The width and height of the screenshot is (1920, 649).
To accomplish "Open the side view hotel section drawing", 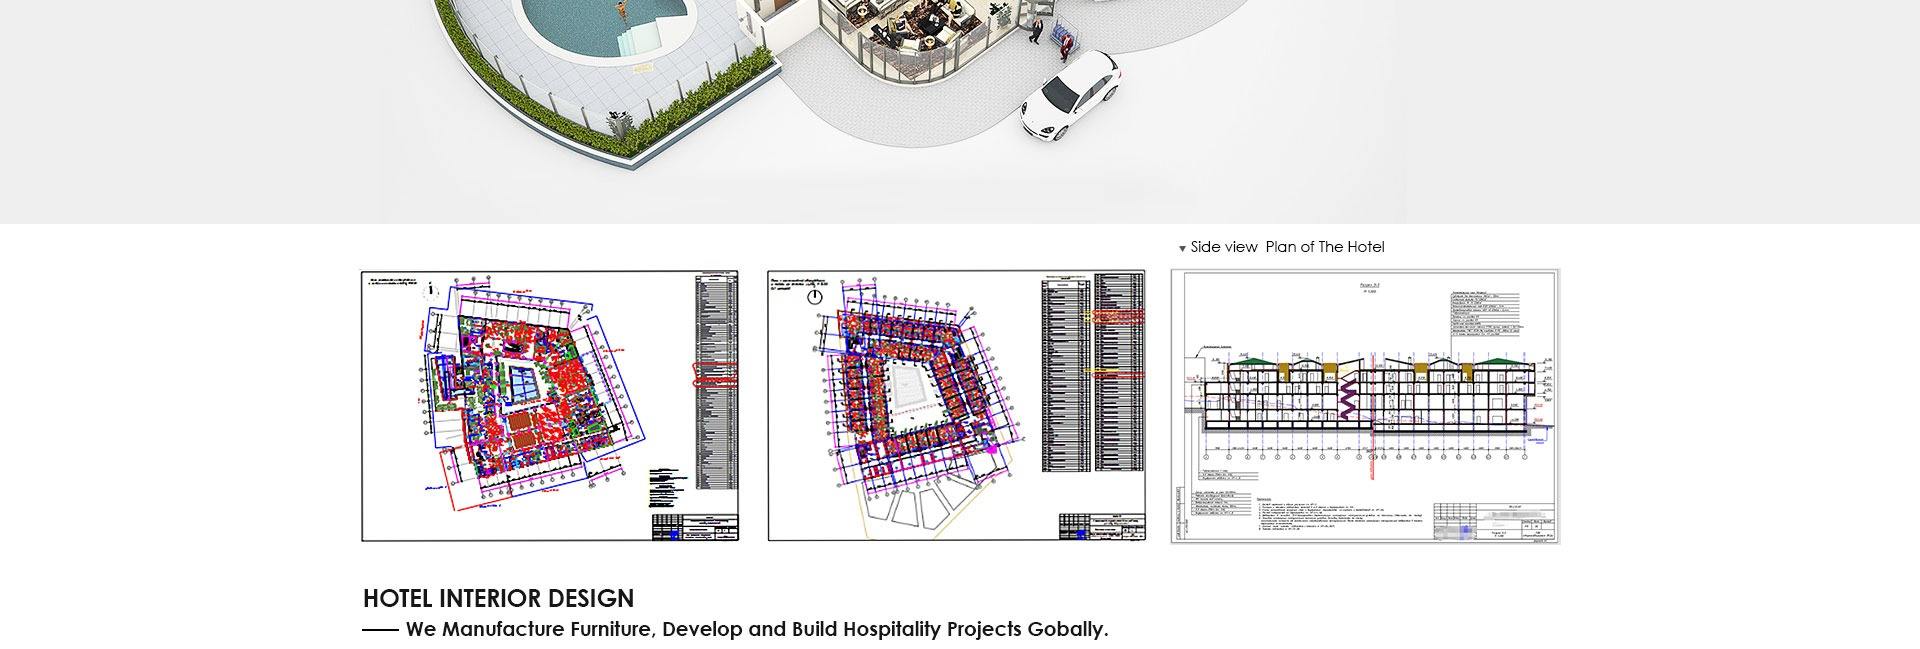I will click(x=1365, y=406).
